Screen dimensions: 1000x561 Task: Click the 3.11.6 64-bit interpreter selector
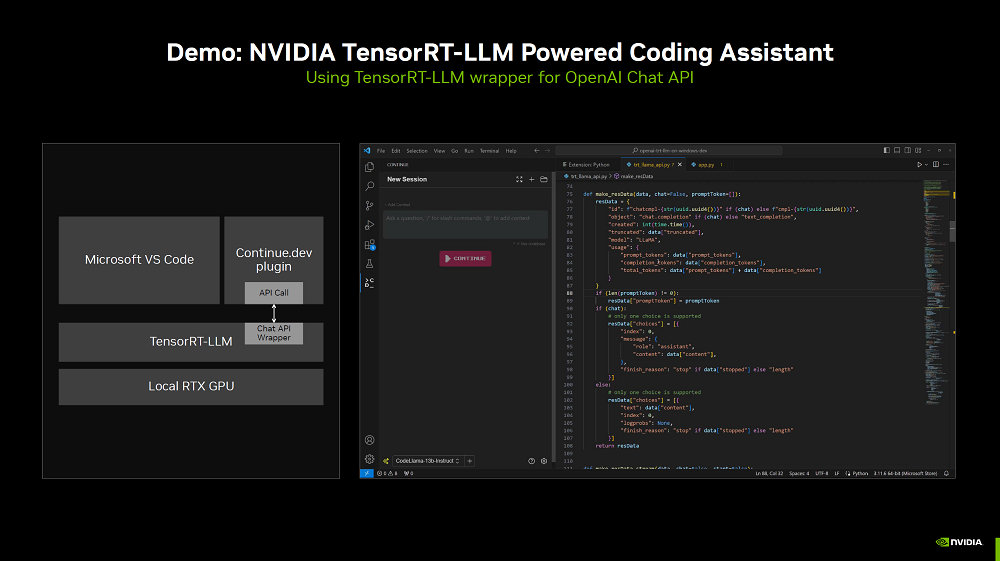906,474
